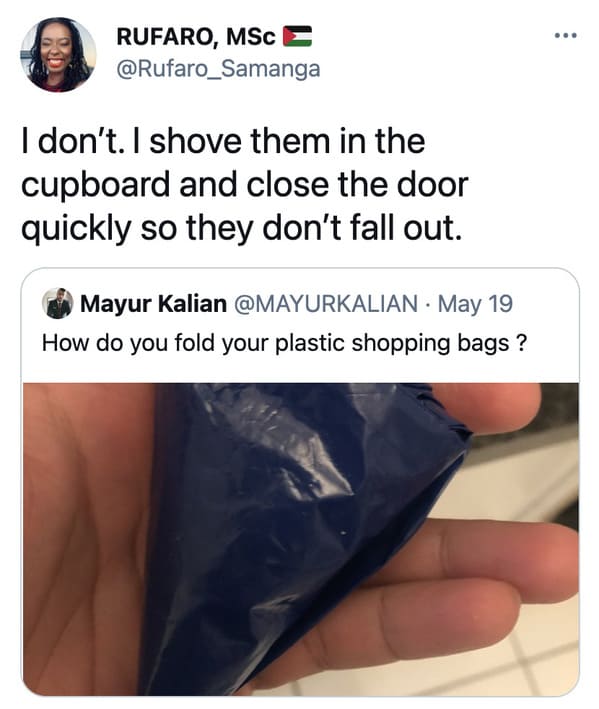599x709 pixels.
Task: Open the quoted tweet header row
Action: pyautogui.click(x=278, y=304)
